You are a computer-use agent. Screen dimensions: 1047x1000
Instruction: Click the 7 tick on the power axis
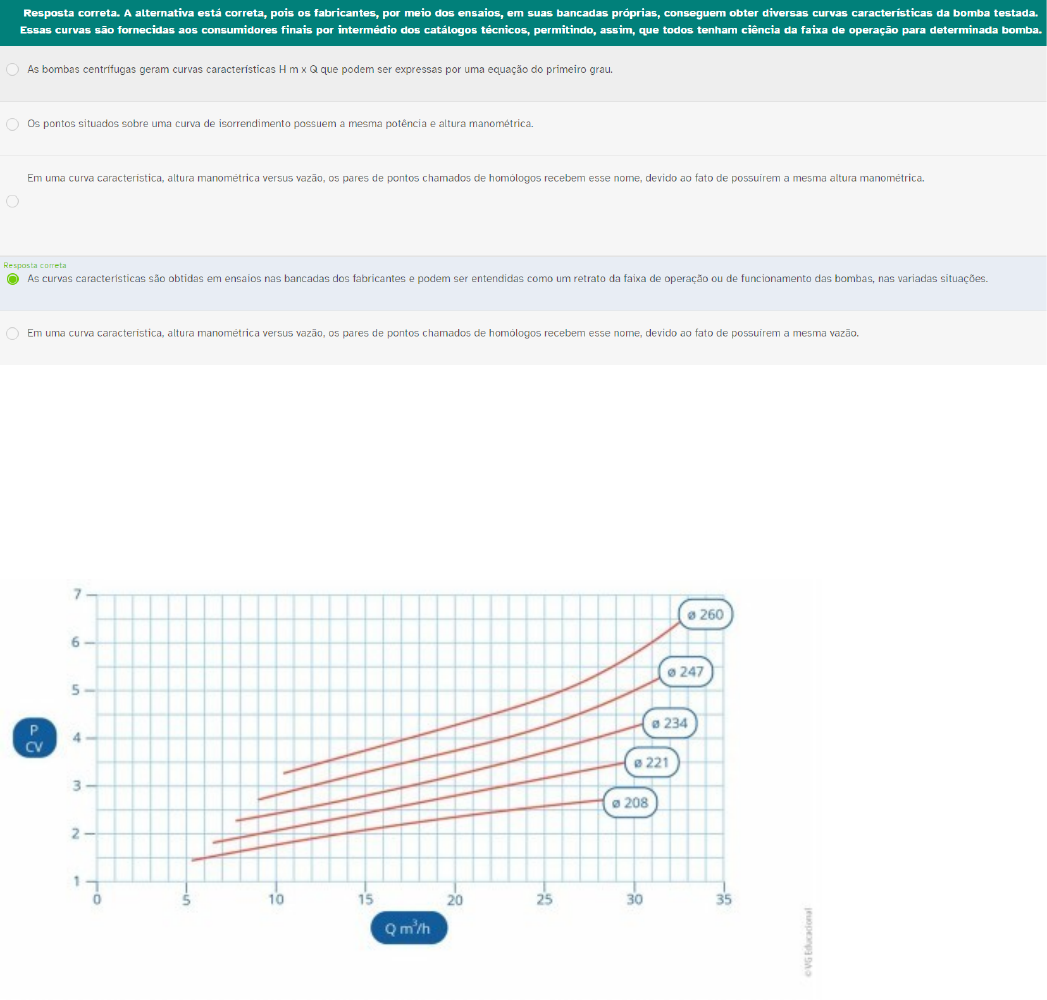coord(77,594)
